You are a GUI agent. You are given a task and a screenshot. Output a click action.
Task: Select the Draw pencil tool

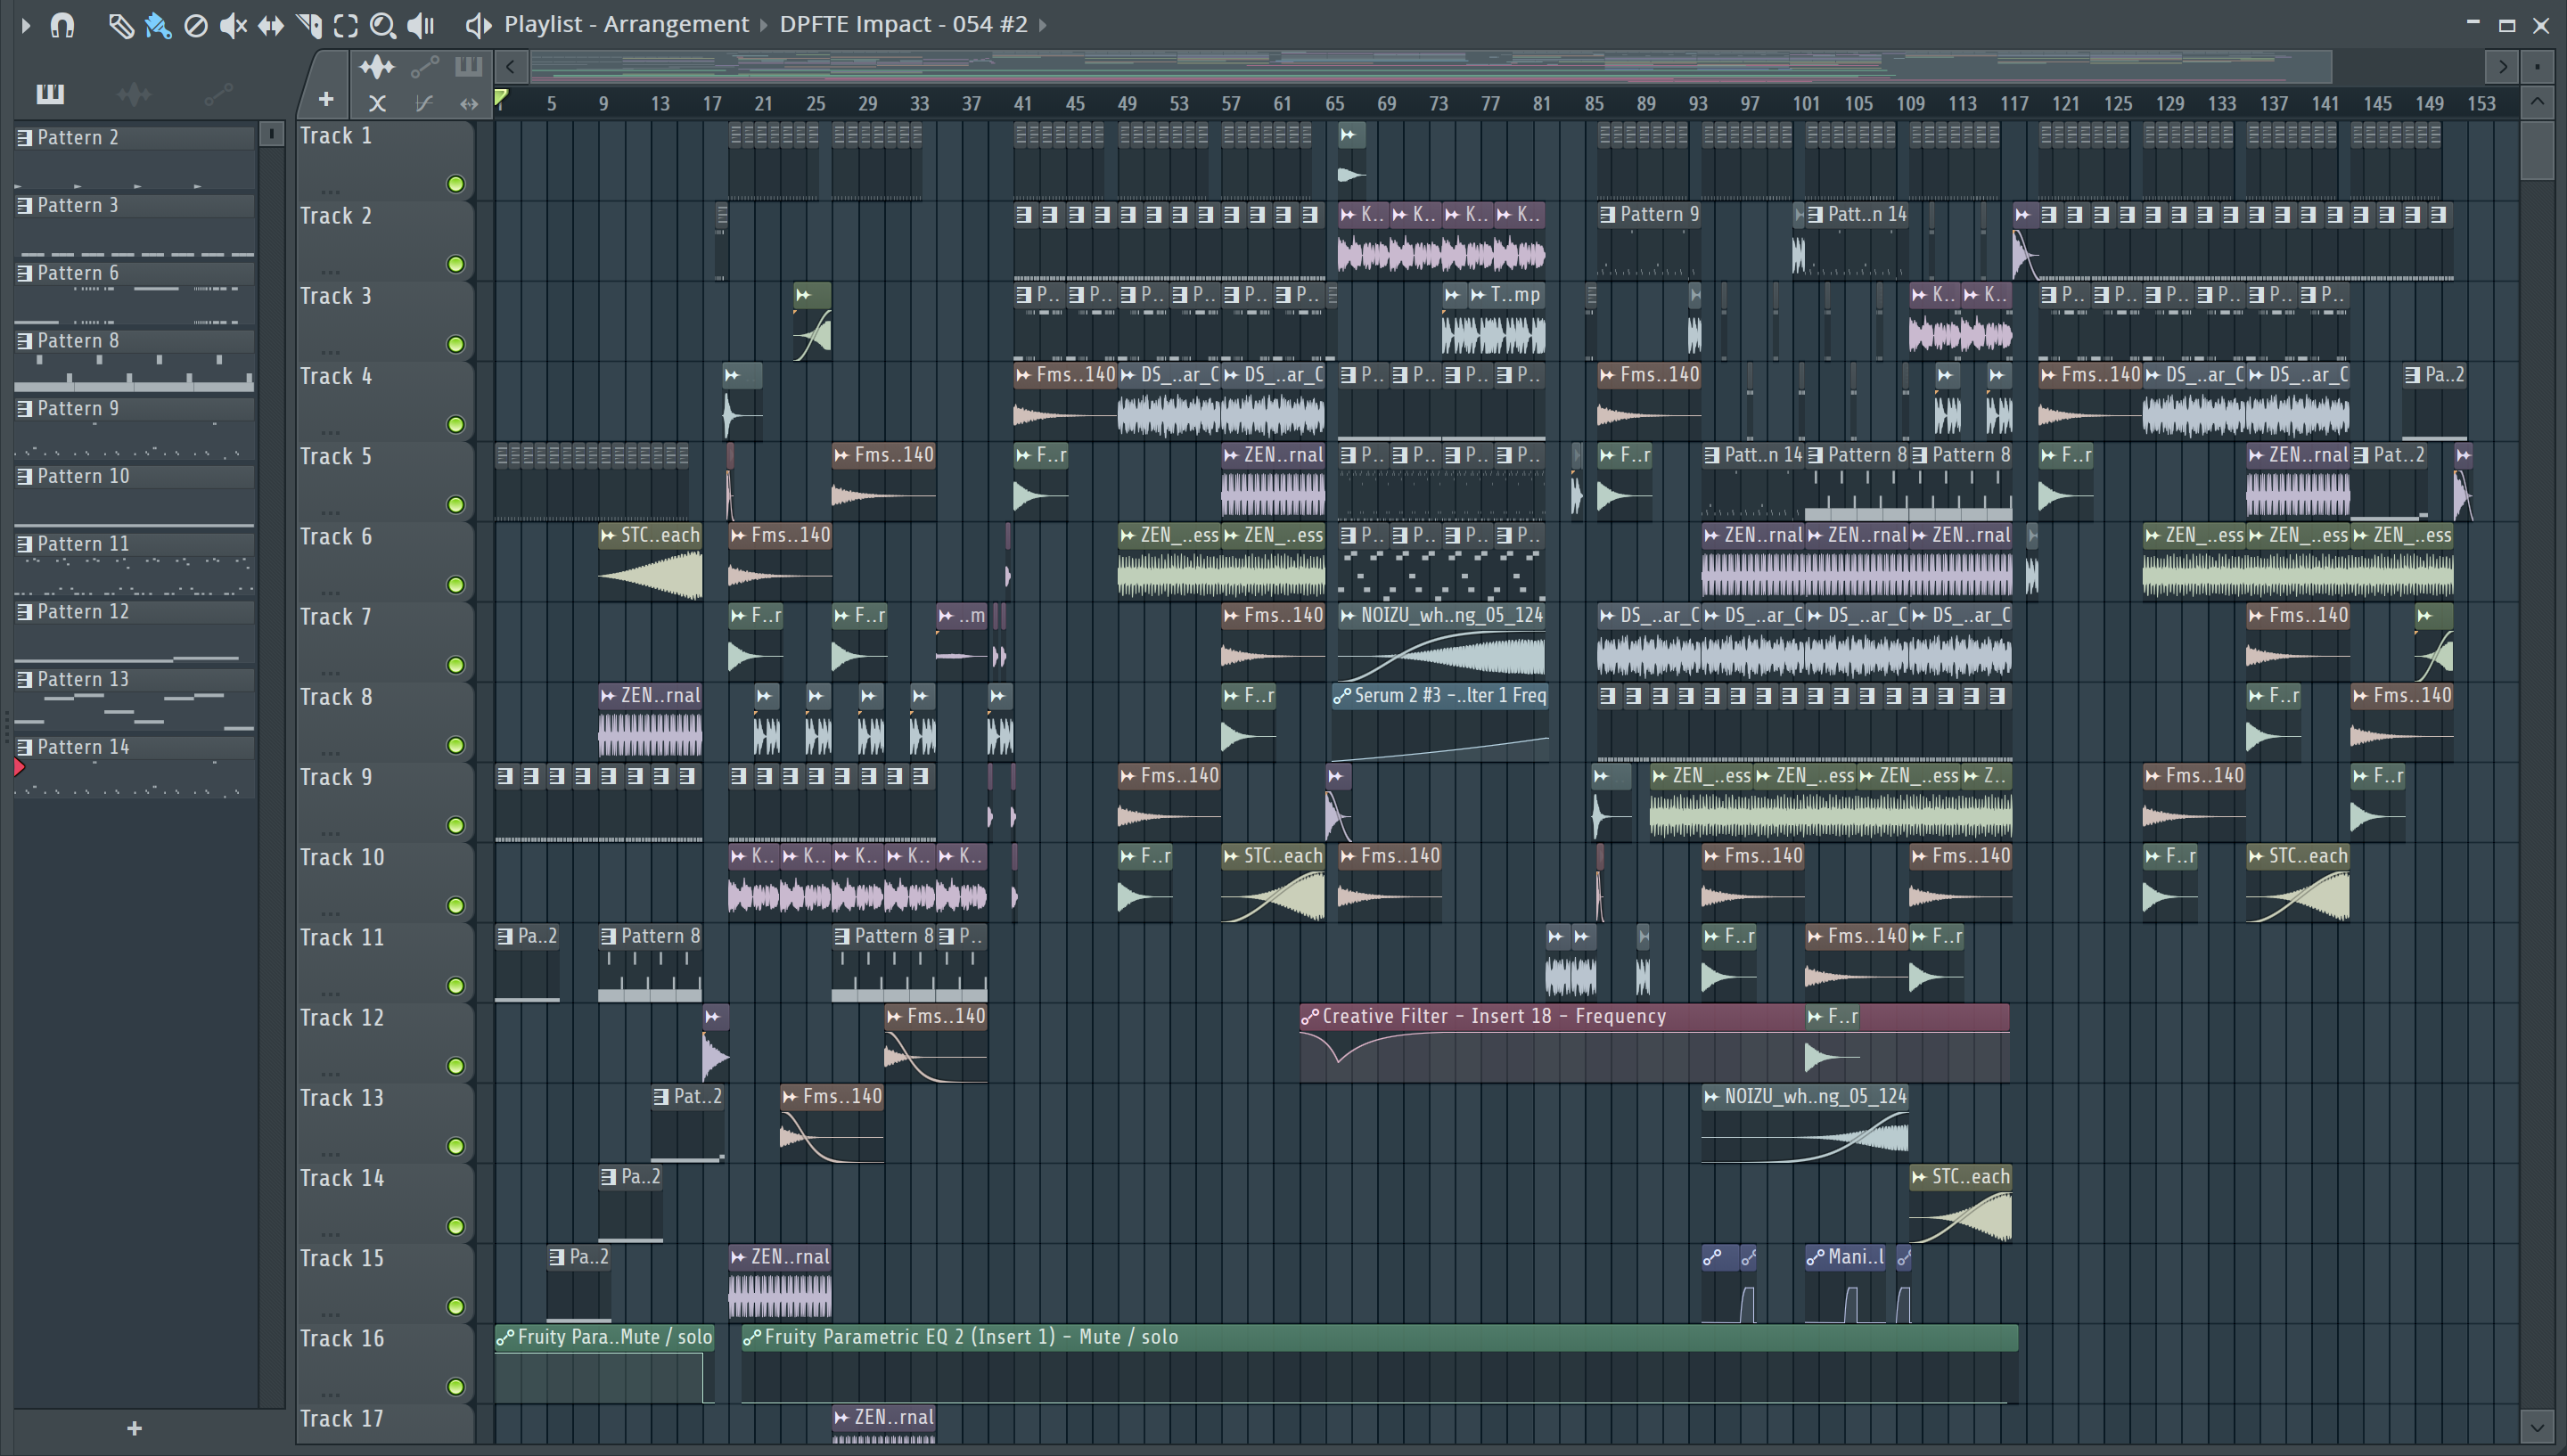(x=120, y=25)
